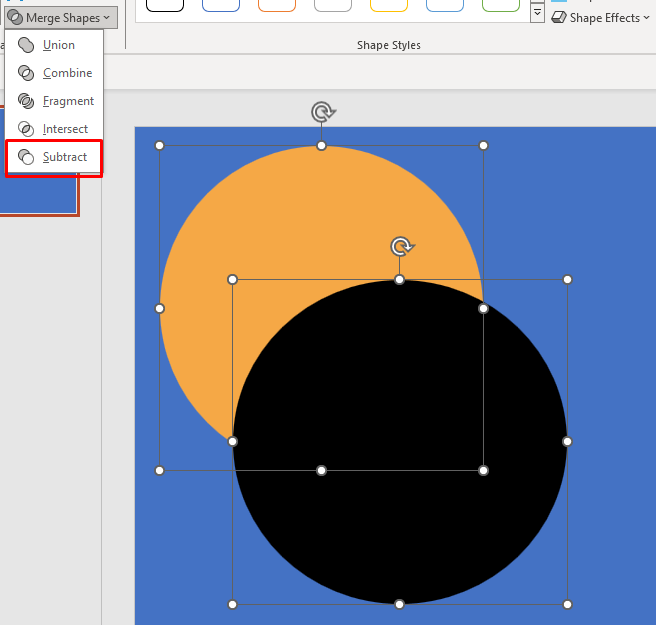Expand the Shape Effects dropdown

coord(600,17)
